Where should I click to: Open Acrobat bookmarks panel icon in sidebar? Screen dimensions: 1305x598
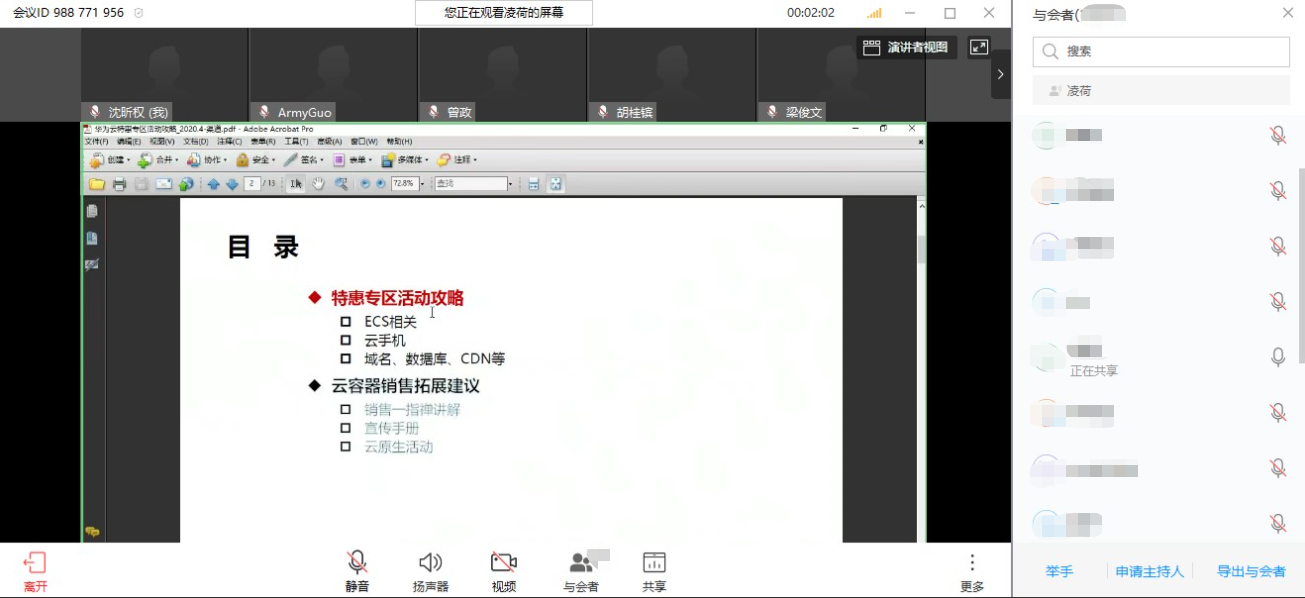pyautogui.click(x=92, y=238)
